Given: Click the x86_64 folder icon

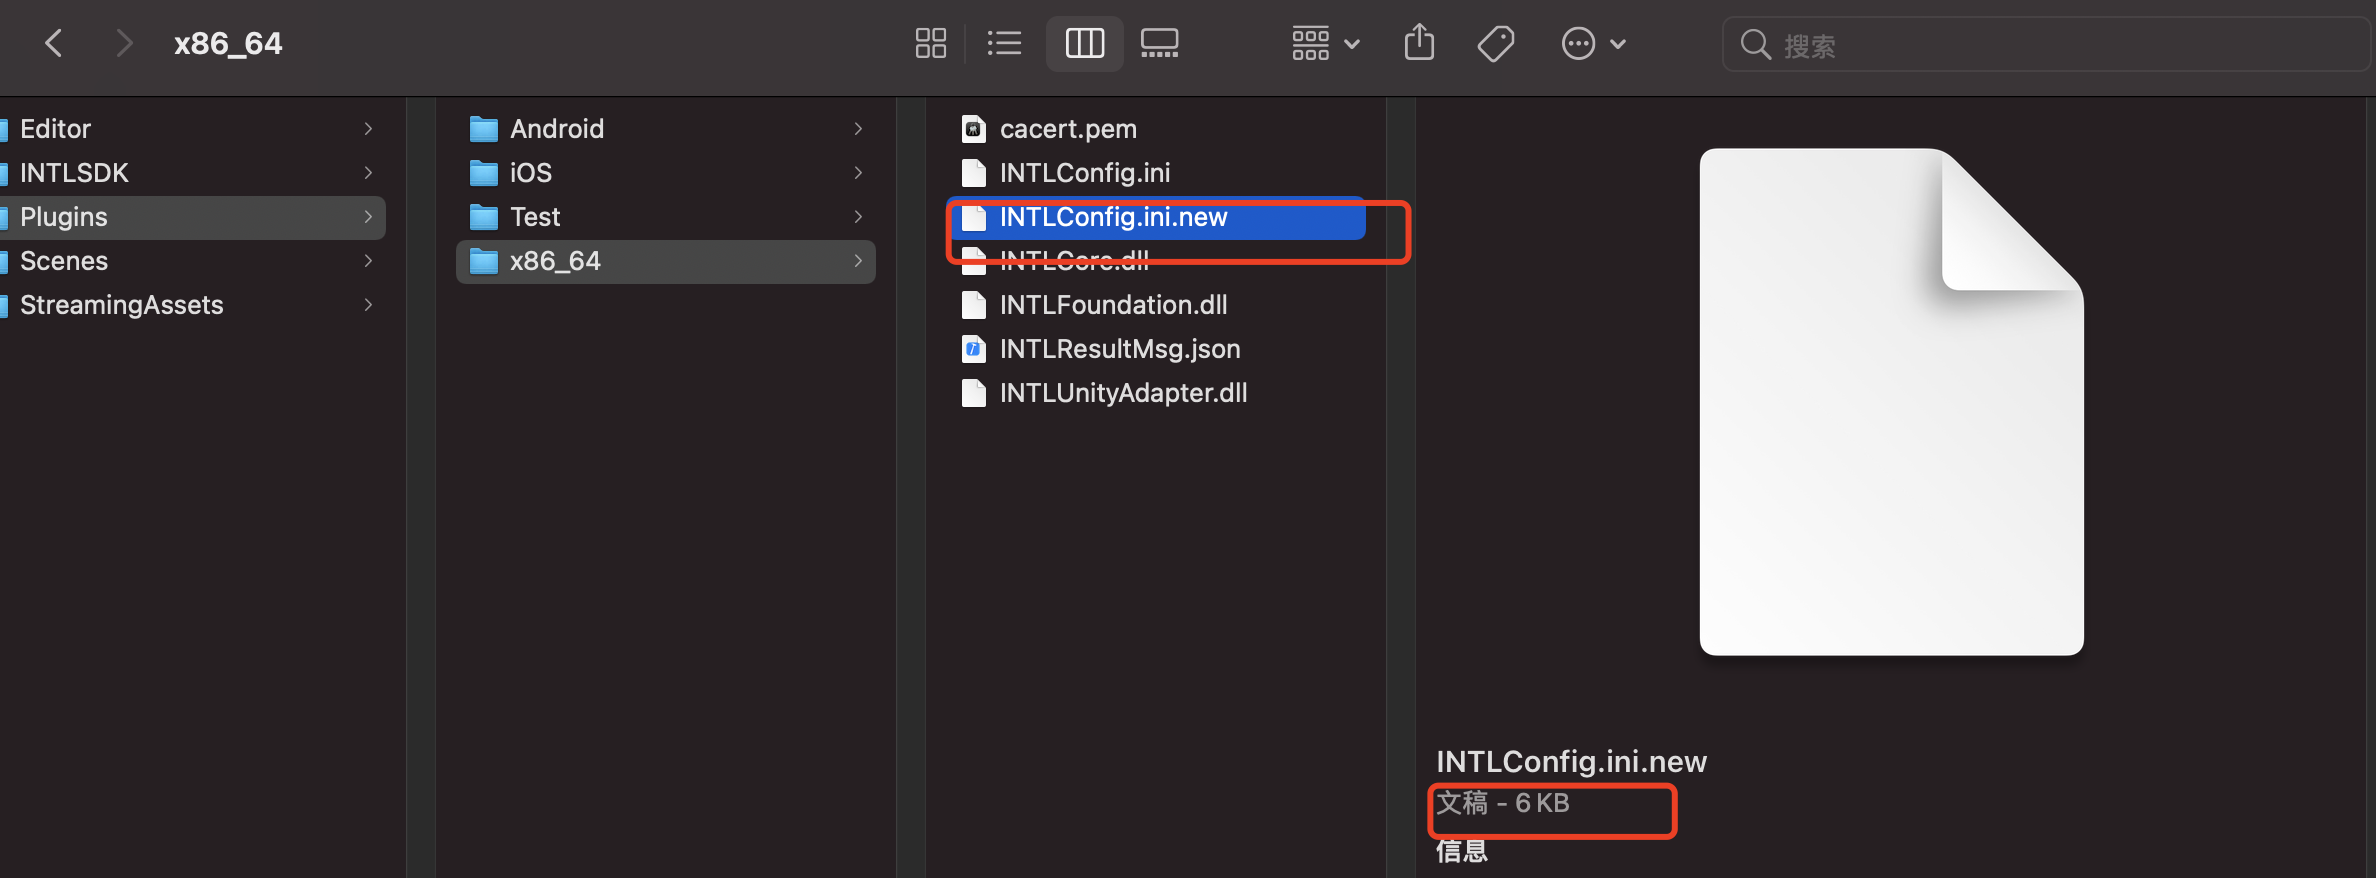Looking at the screenshot, I should 484,261.
